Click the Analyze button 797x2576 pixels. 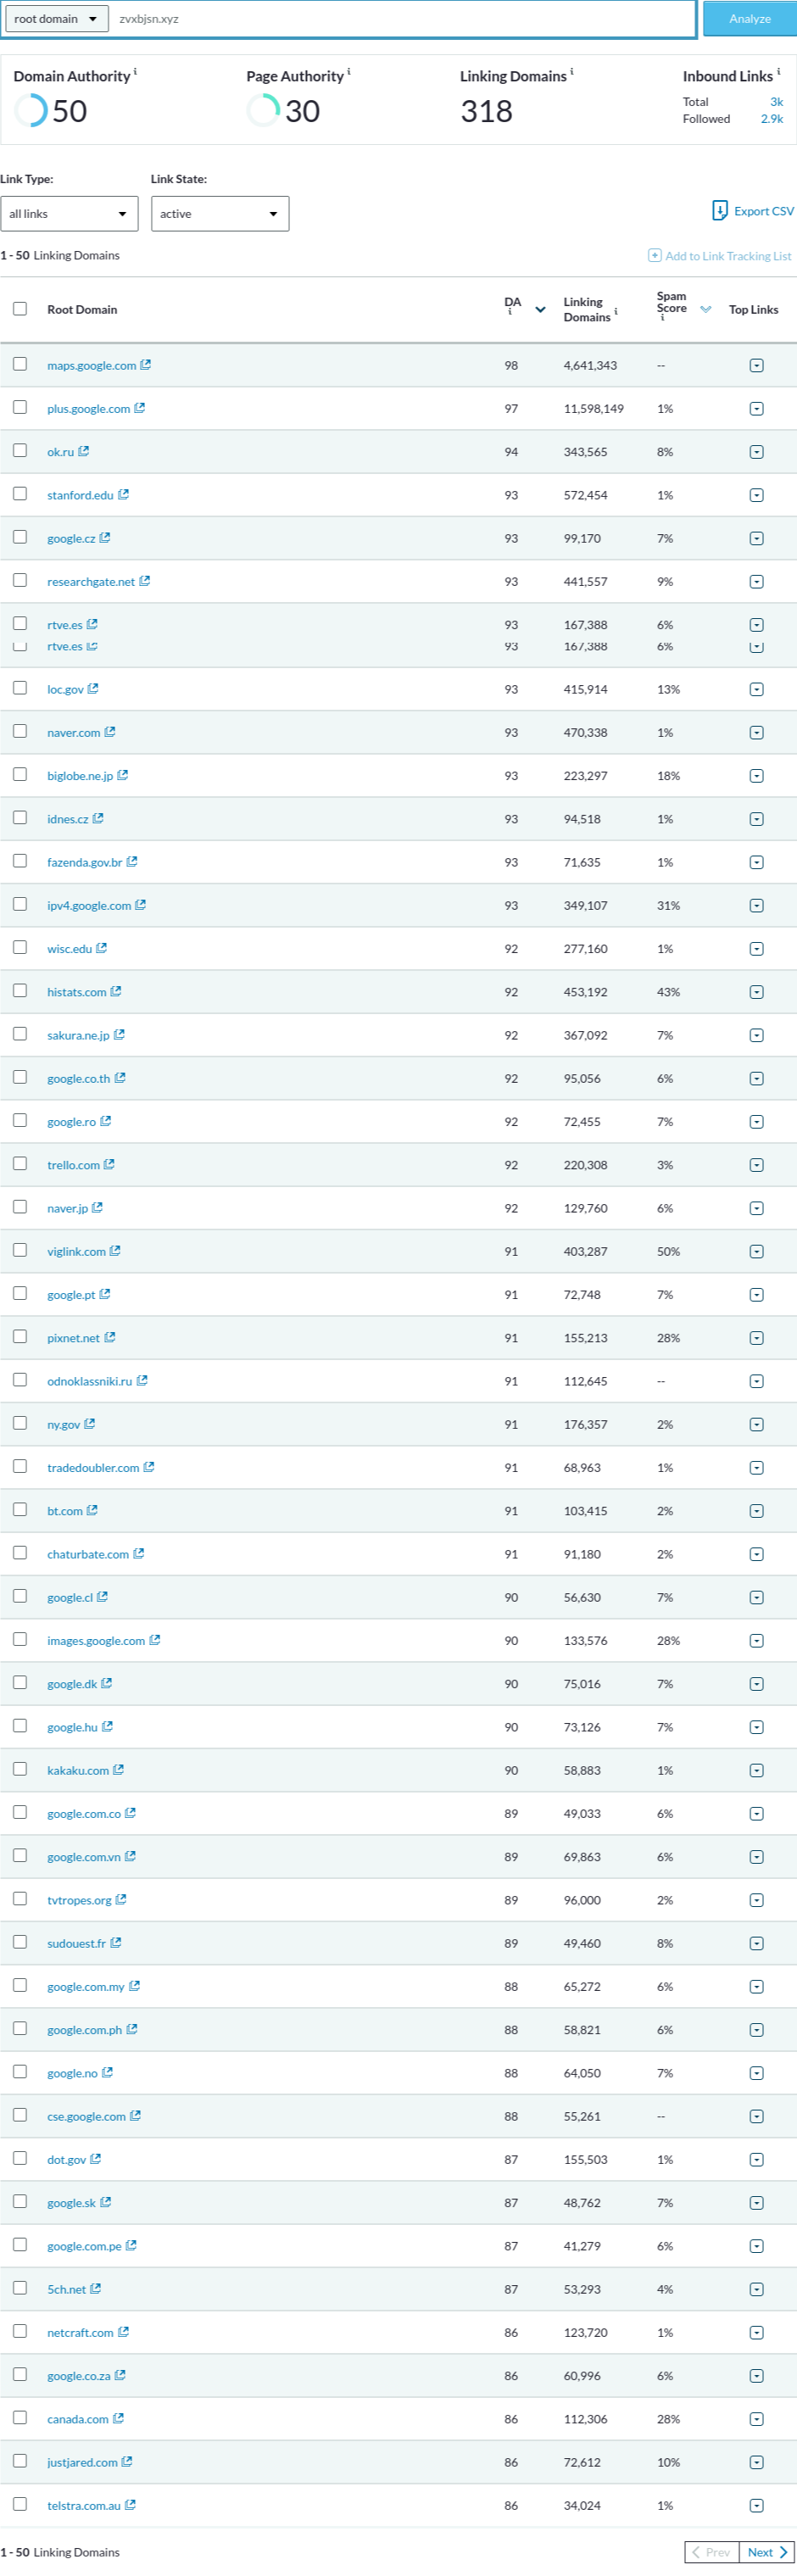[749, 19]
